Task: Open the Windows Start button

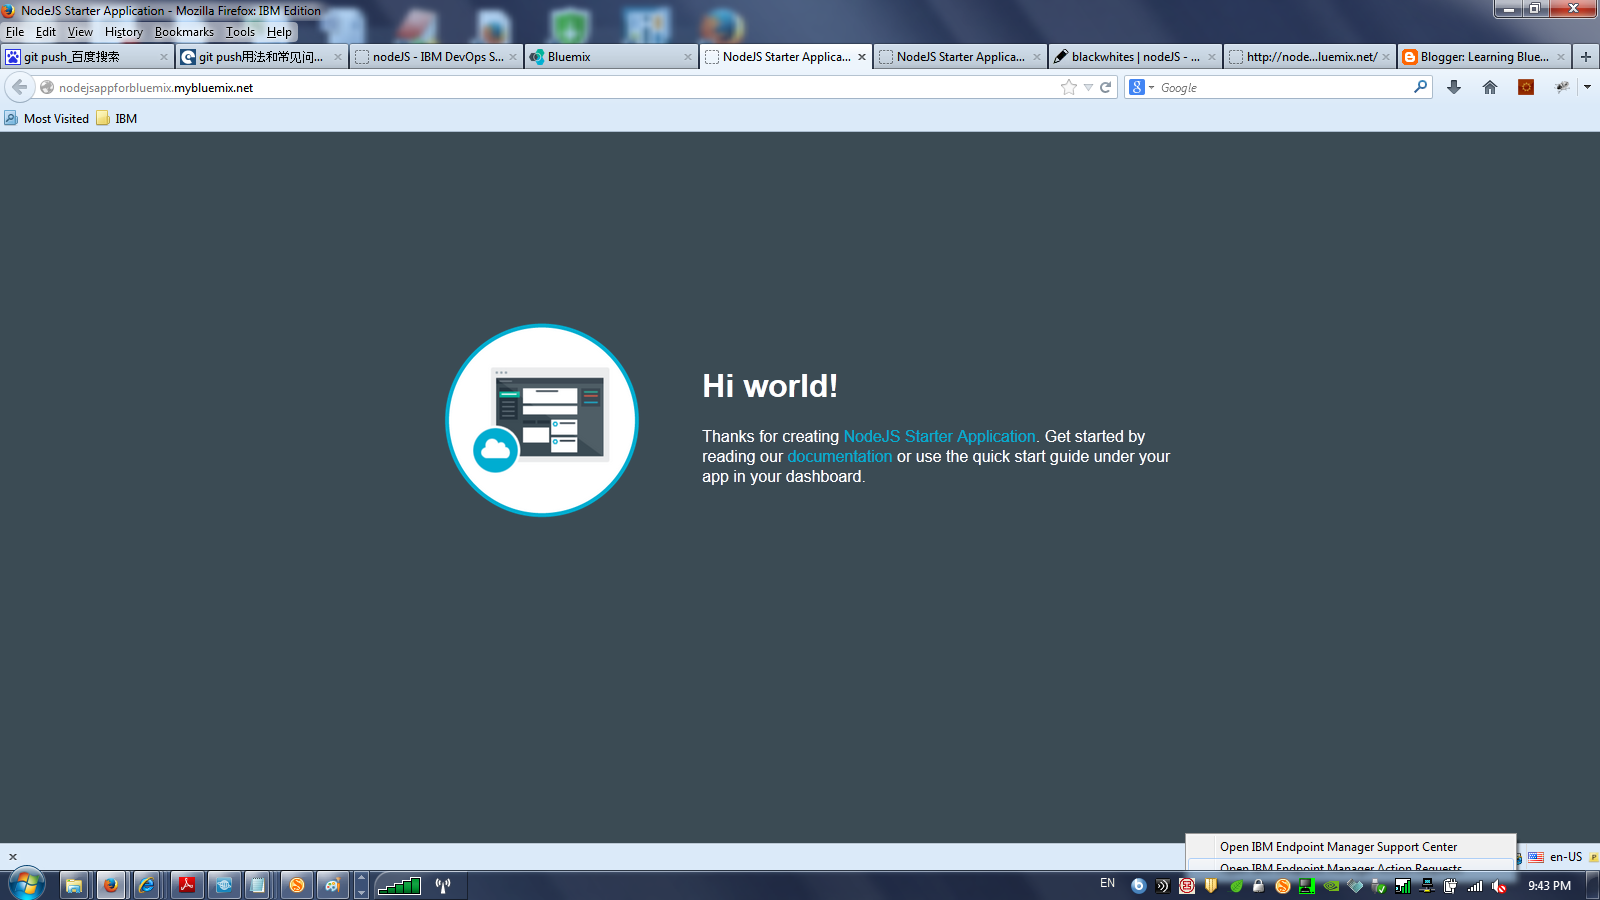Action: click(x=27, y=885)
